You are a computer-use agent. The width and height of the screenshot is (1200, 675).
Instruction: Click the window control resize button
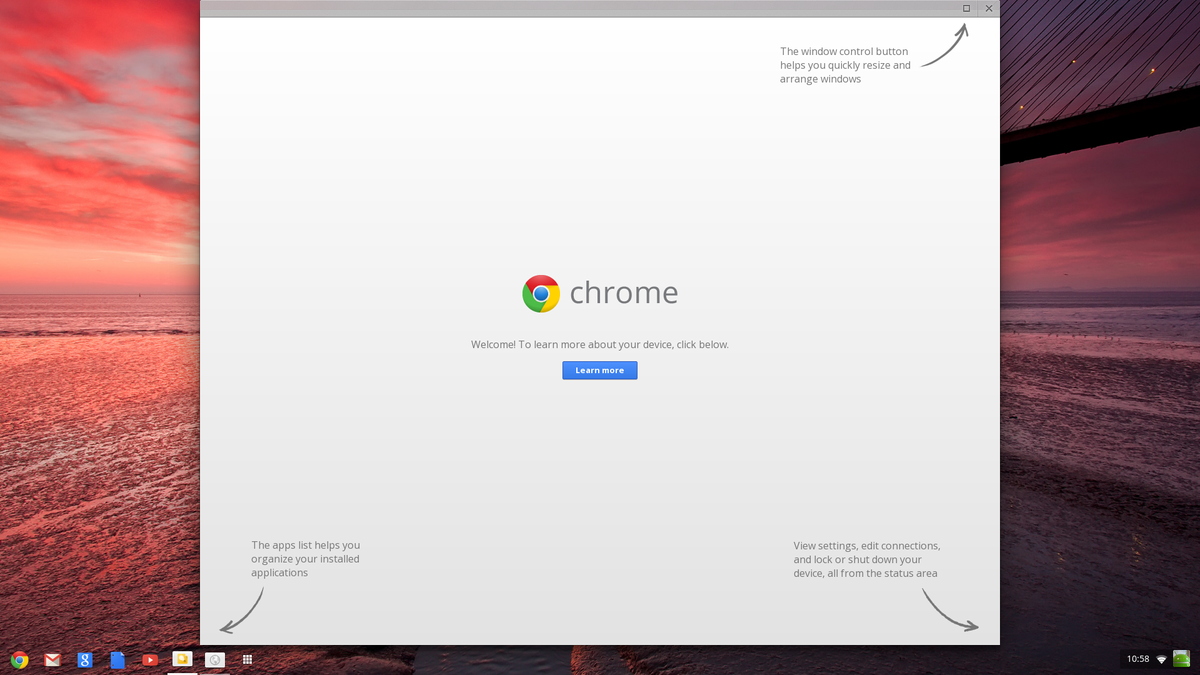tap(965, 8)
